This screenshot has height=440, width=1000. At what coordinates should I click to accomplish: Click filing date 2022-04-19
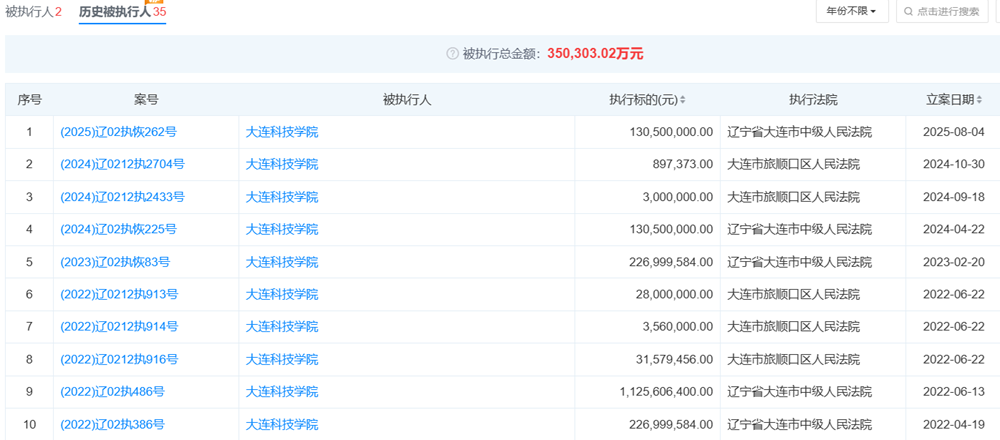click(954, 424)
